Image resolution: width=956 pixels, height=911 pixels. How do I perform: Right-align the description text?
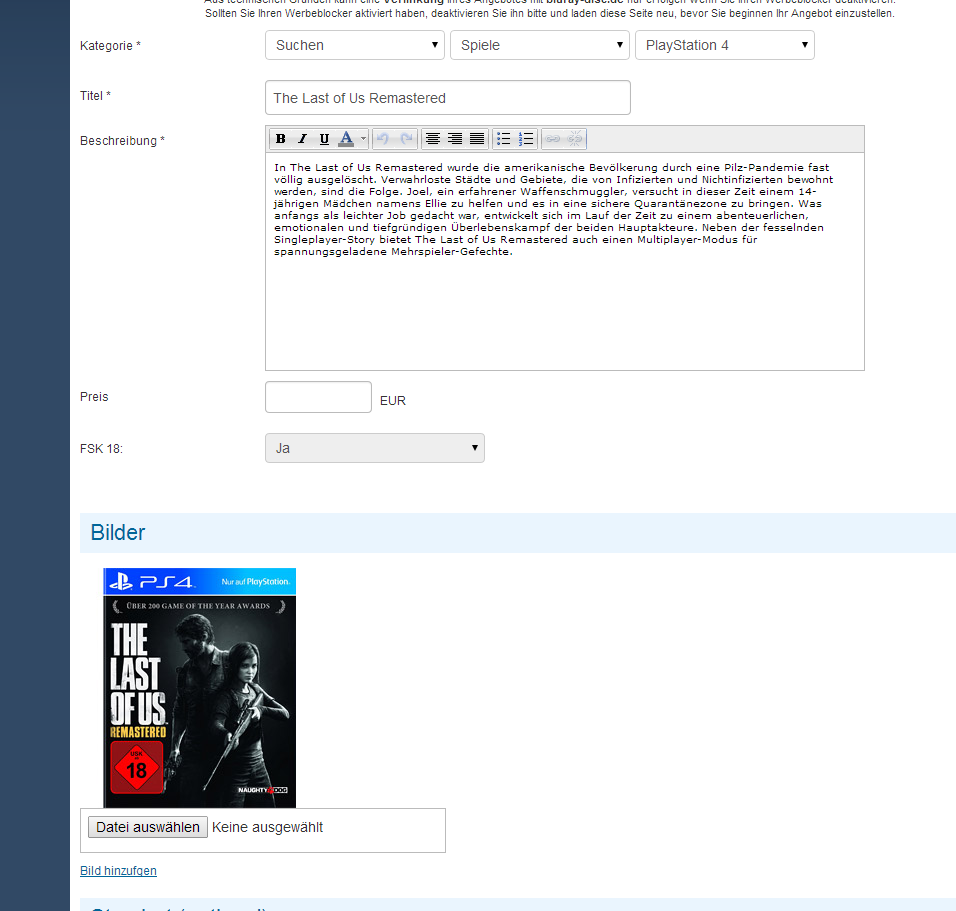point(455,139)
